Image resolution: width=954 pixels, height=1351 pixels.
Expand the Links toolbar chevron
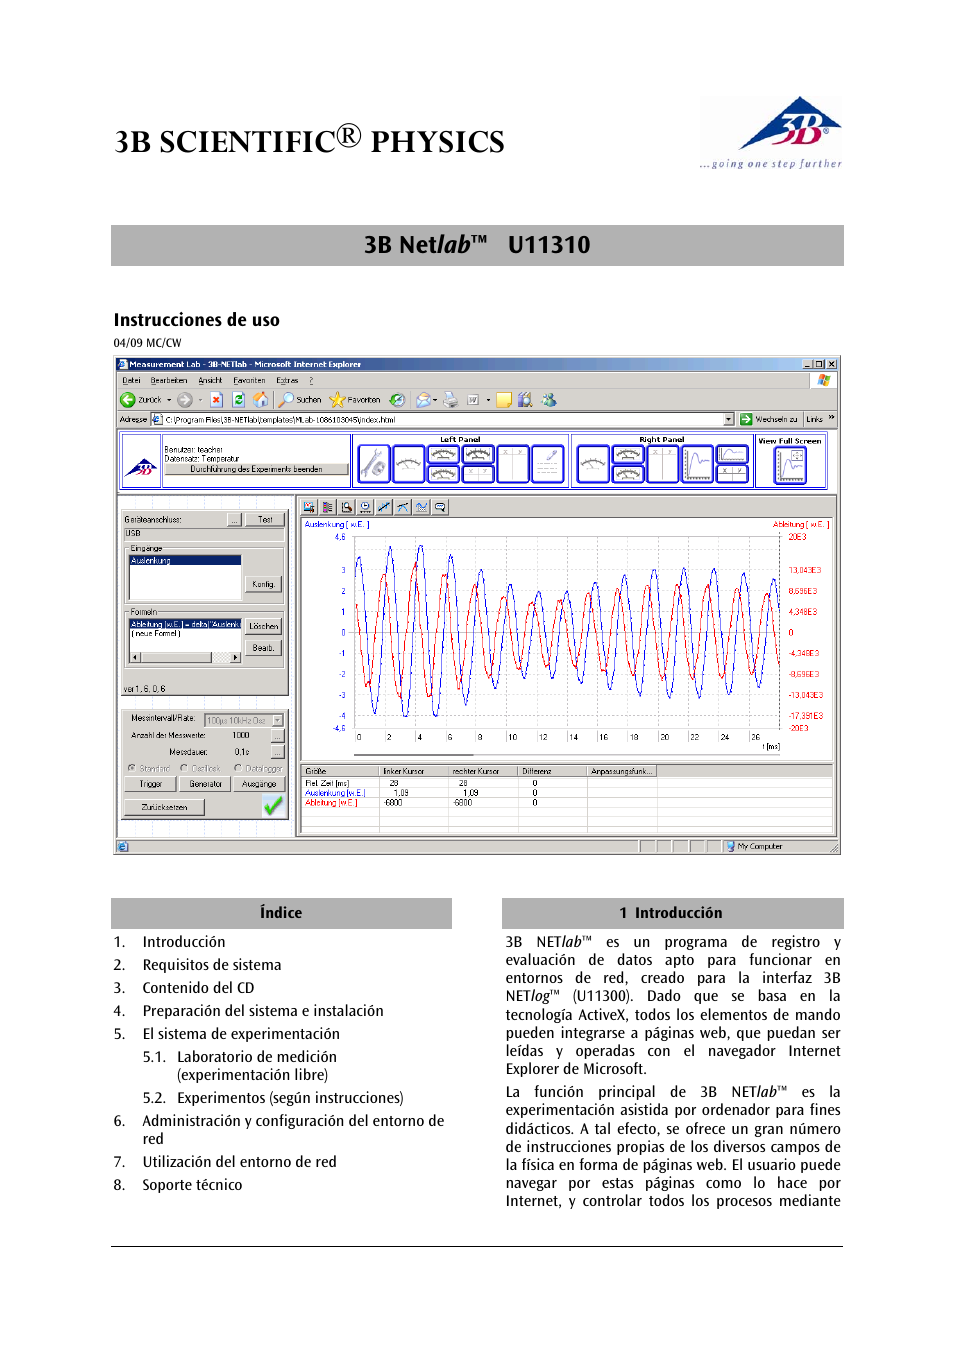tap(831, 419)
